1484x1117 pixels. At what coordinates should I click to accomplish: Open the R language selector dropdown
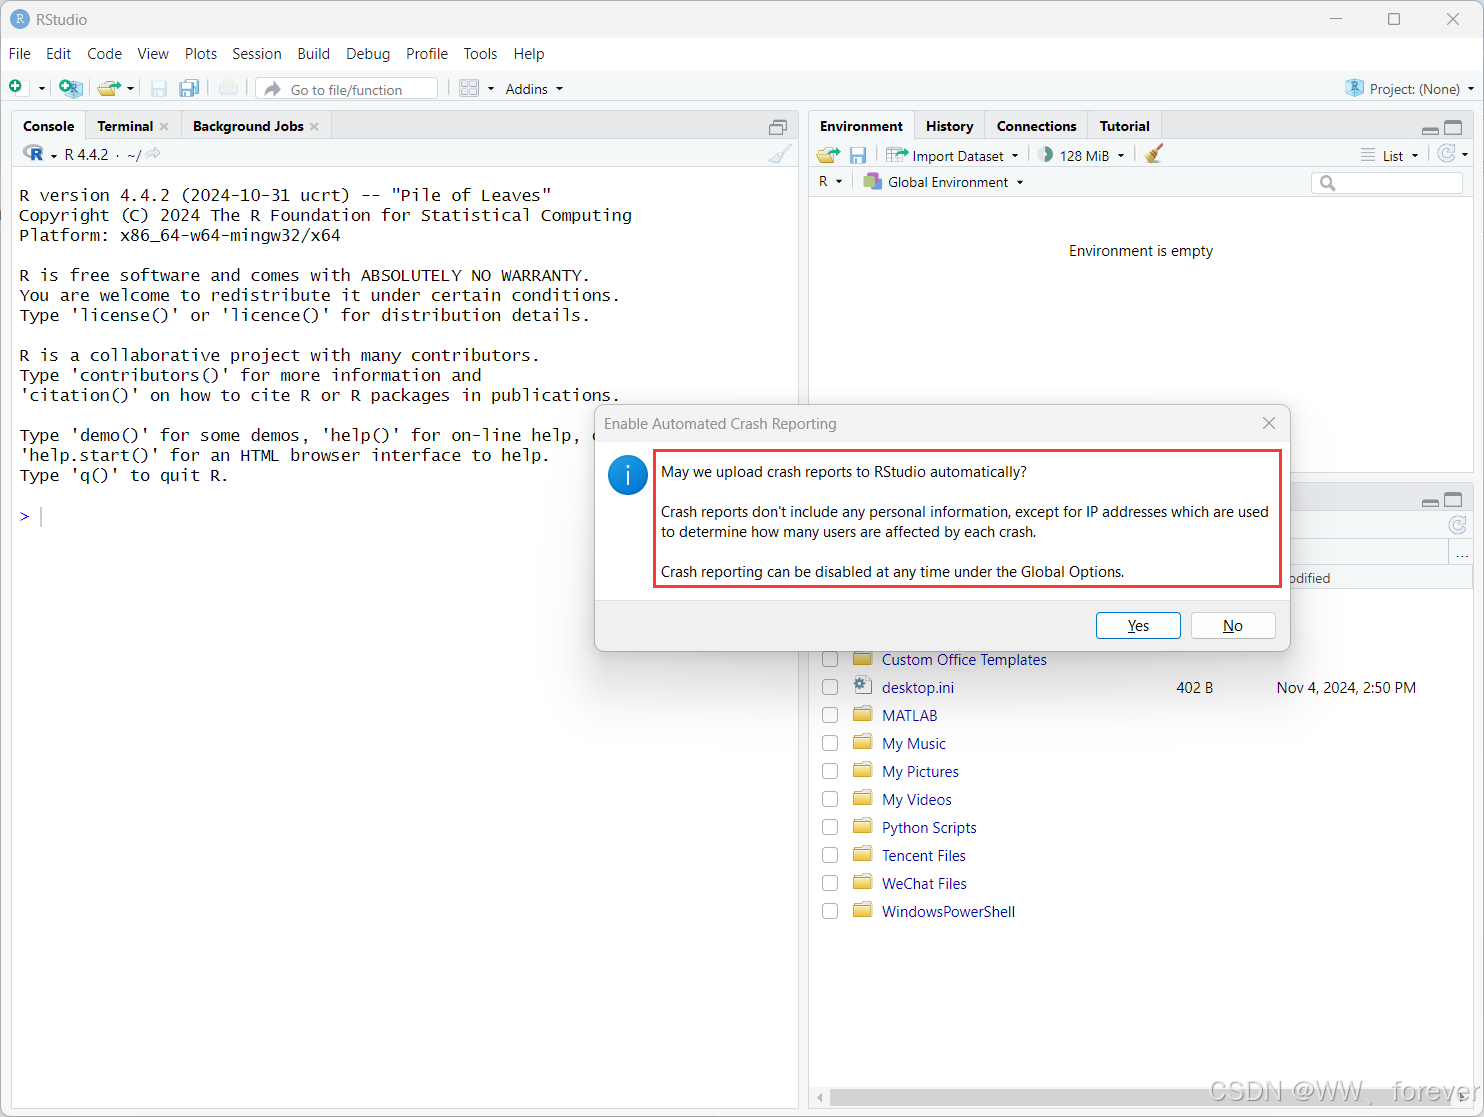(830, 182)
